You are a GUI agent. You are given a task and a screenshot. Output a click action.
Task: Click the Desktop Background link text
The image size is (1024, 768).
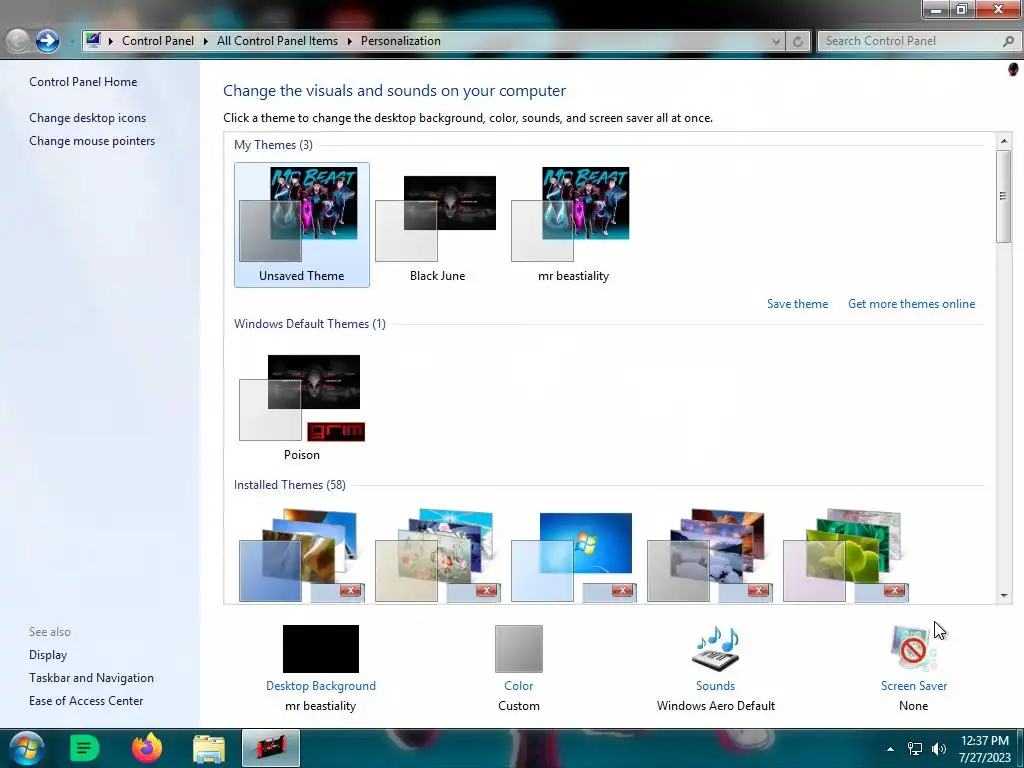pos(321,686)
